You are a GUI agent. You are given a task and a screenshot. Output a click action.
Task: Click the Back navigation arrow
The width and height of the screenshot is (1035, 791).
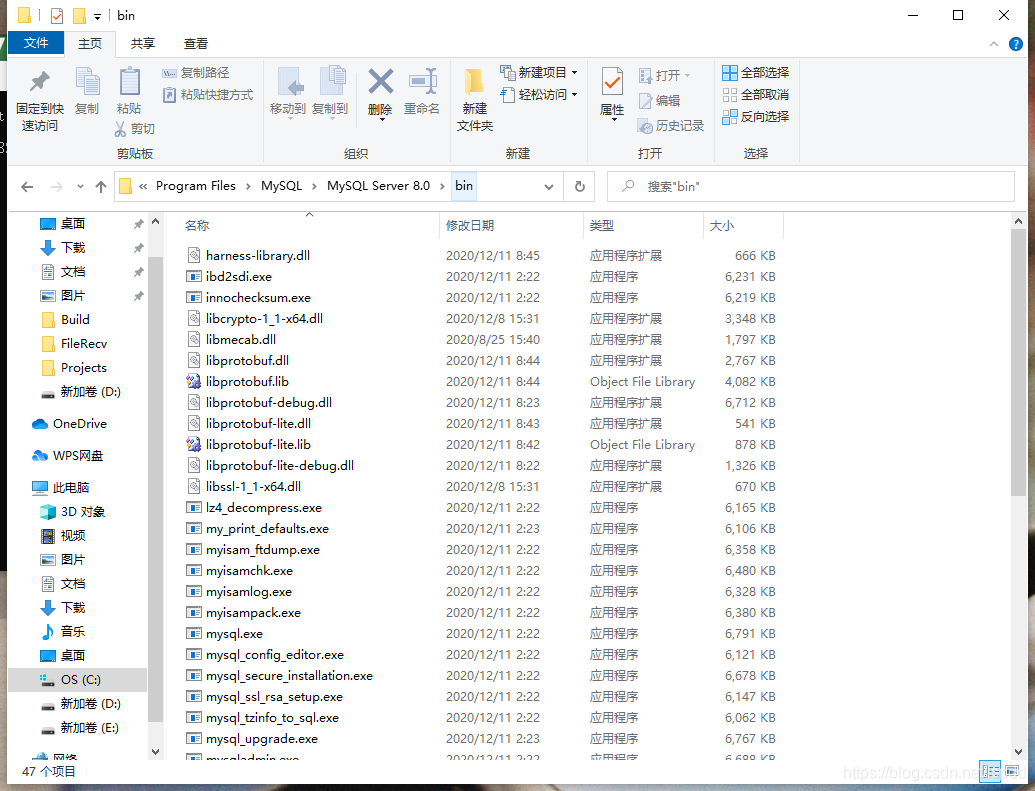coord(27,187)
